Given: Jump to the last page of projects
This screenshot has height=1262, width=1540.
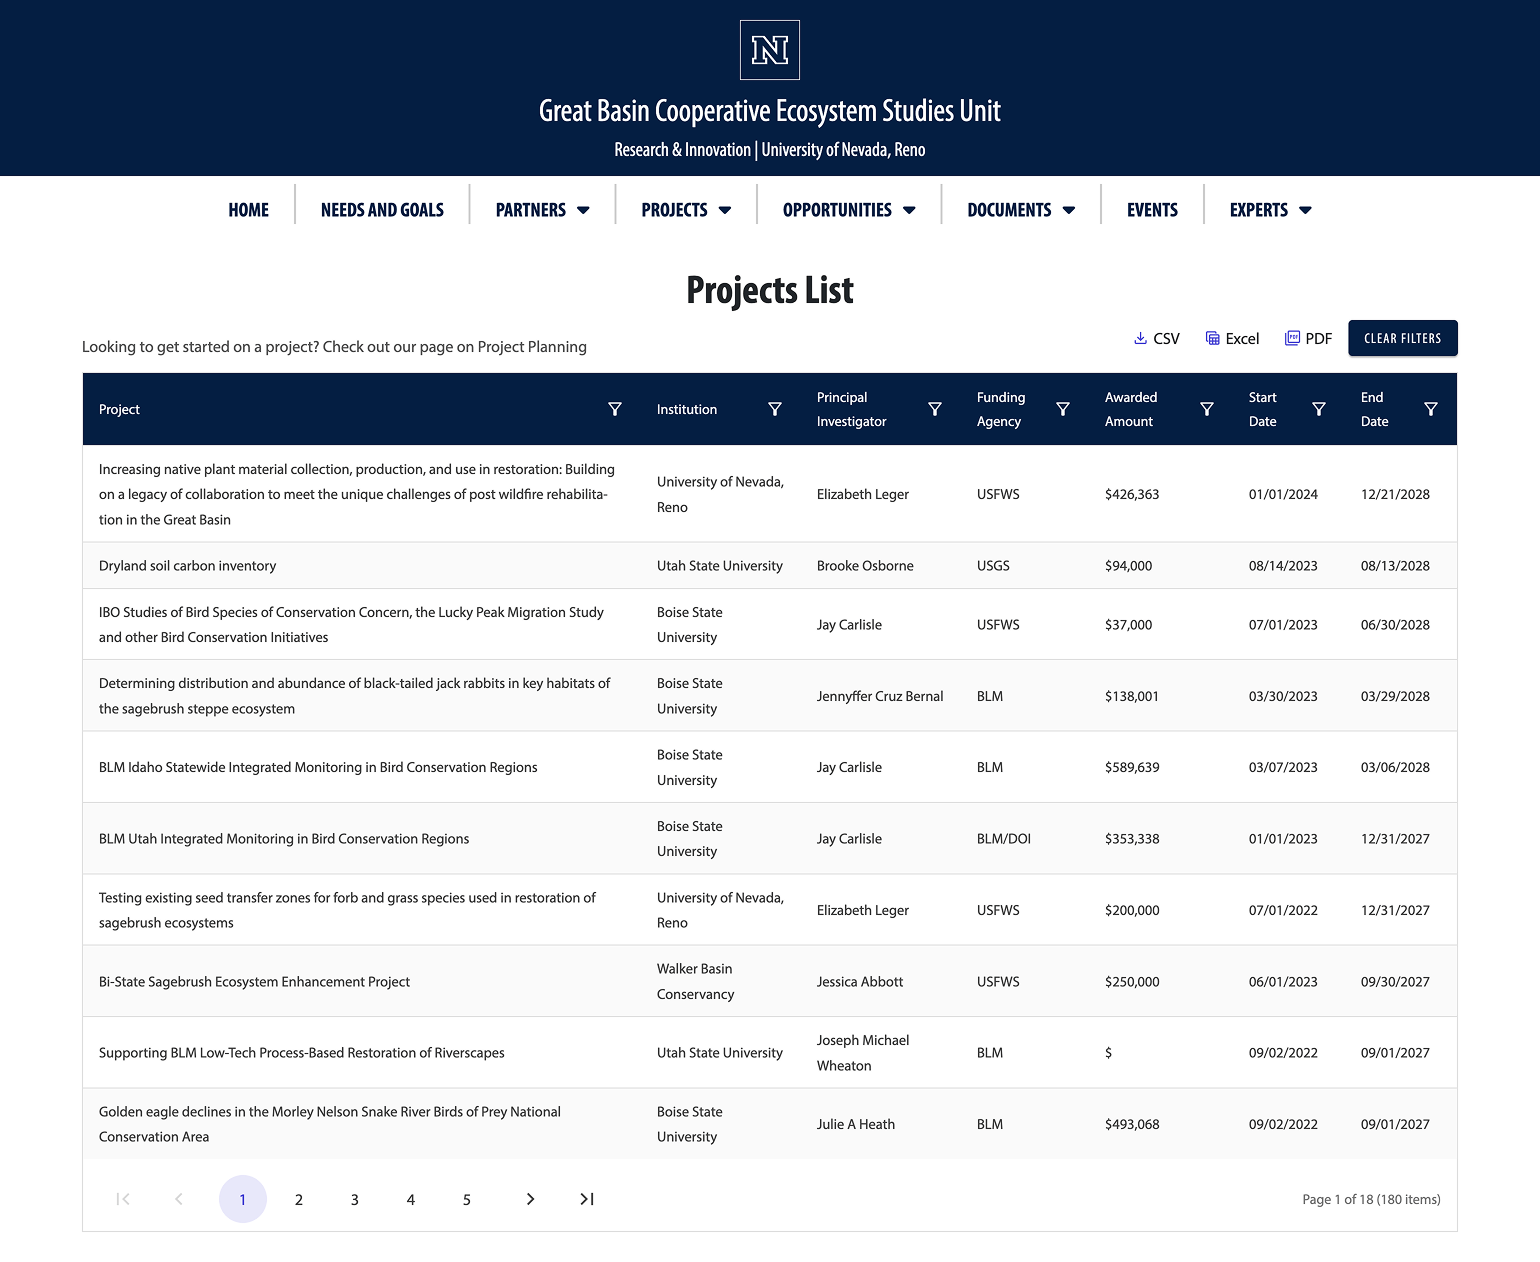Looking at the screenshot, I should (x=586, y=1199).
